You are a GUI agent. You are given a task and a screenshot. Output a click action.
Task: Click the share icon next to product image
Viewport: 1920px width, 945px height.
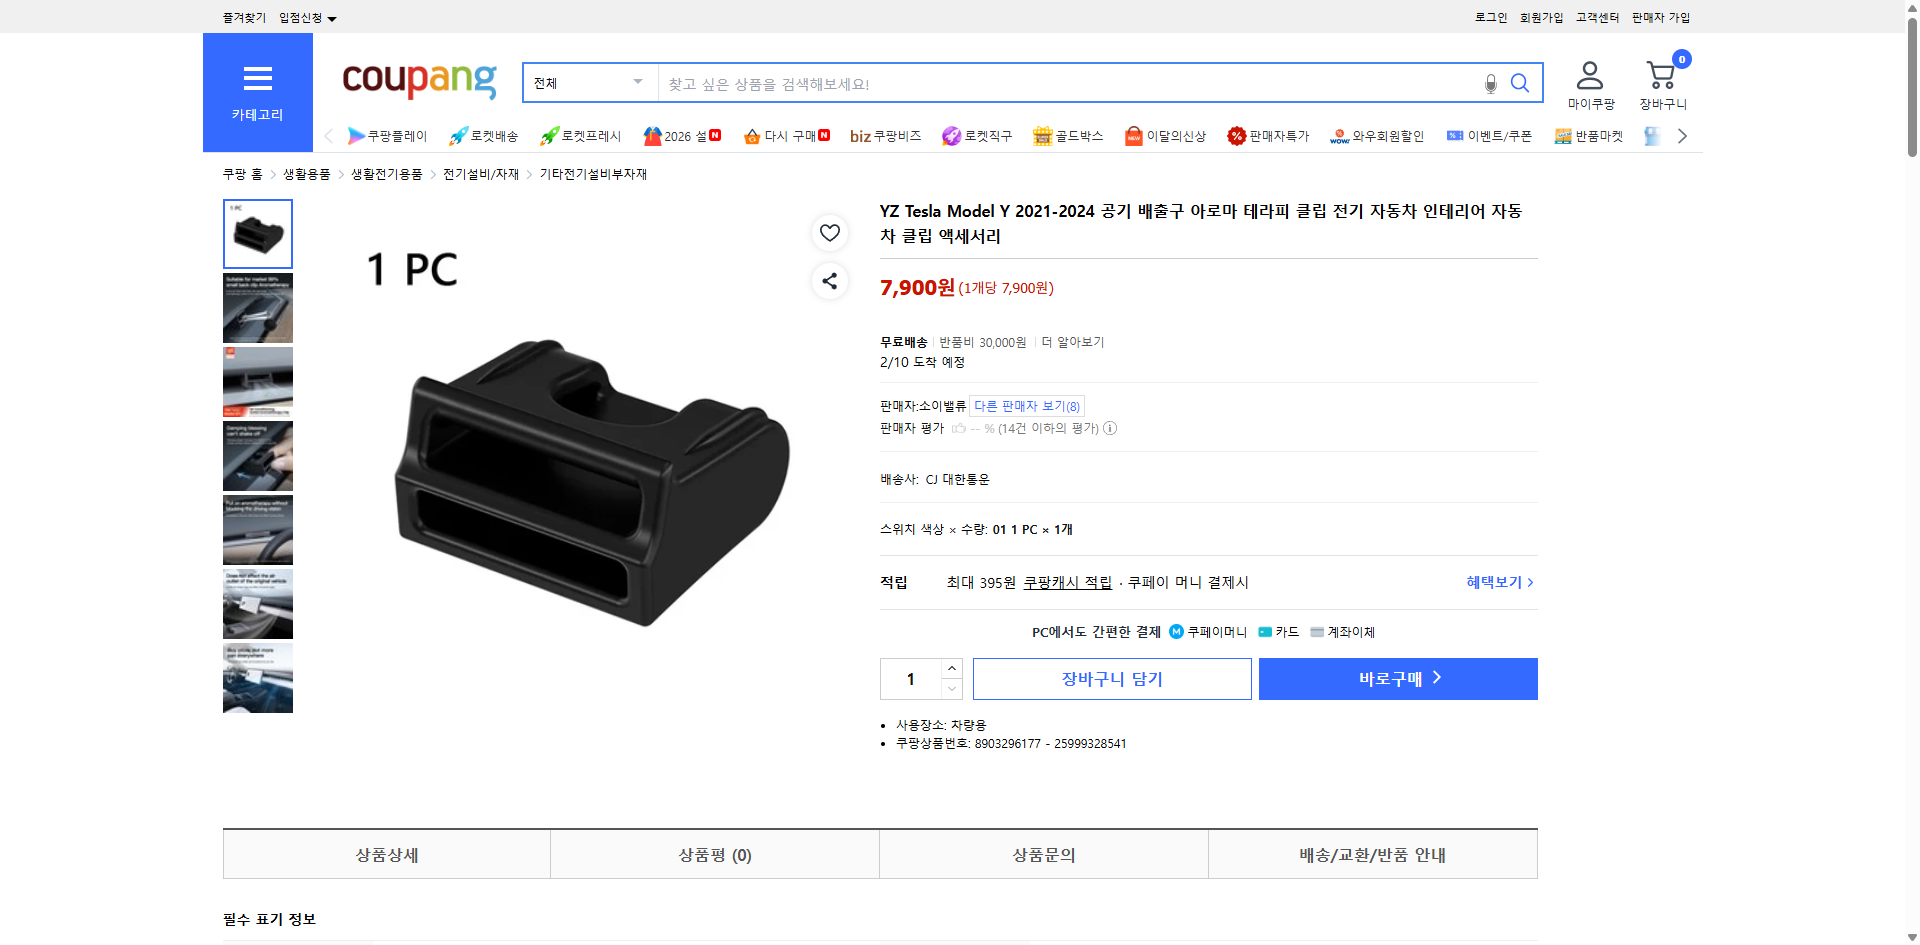(x=829, y=281)
